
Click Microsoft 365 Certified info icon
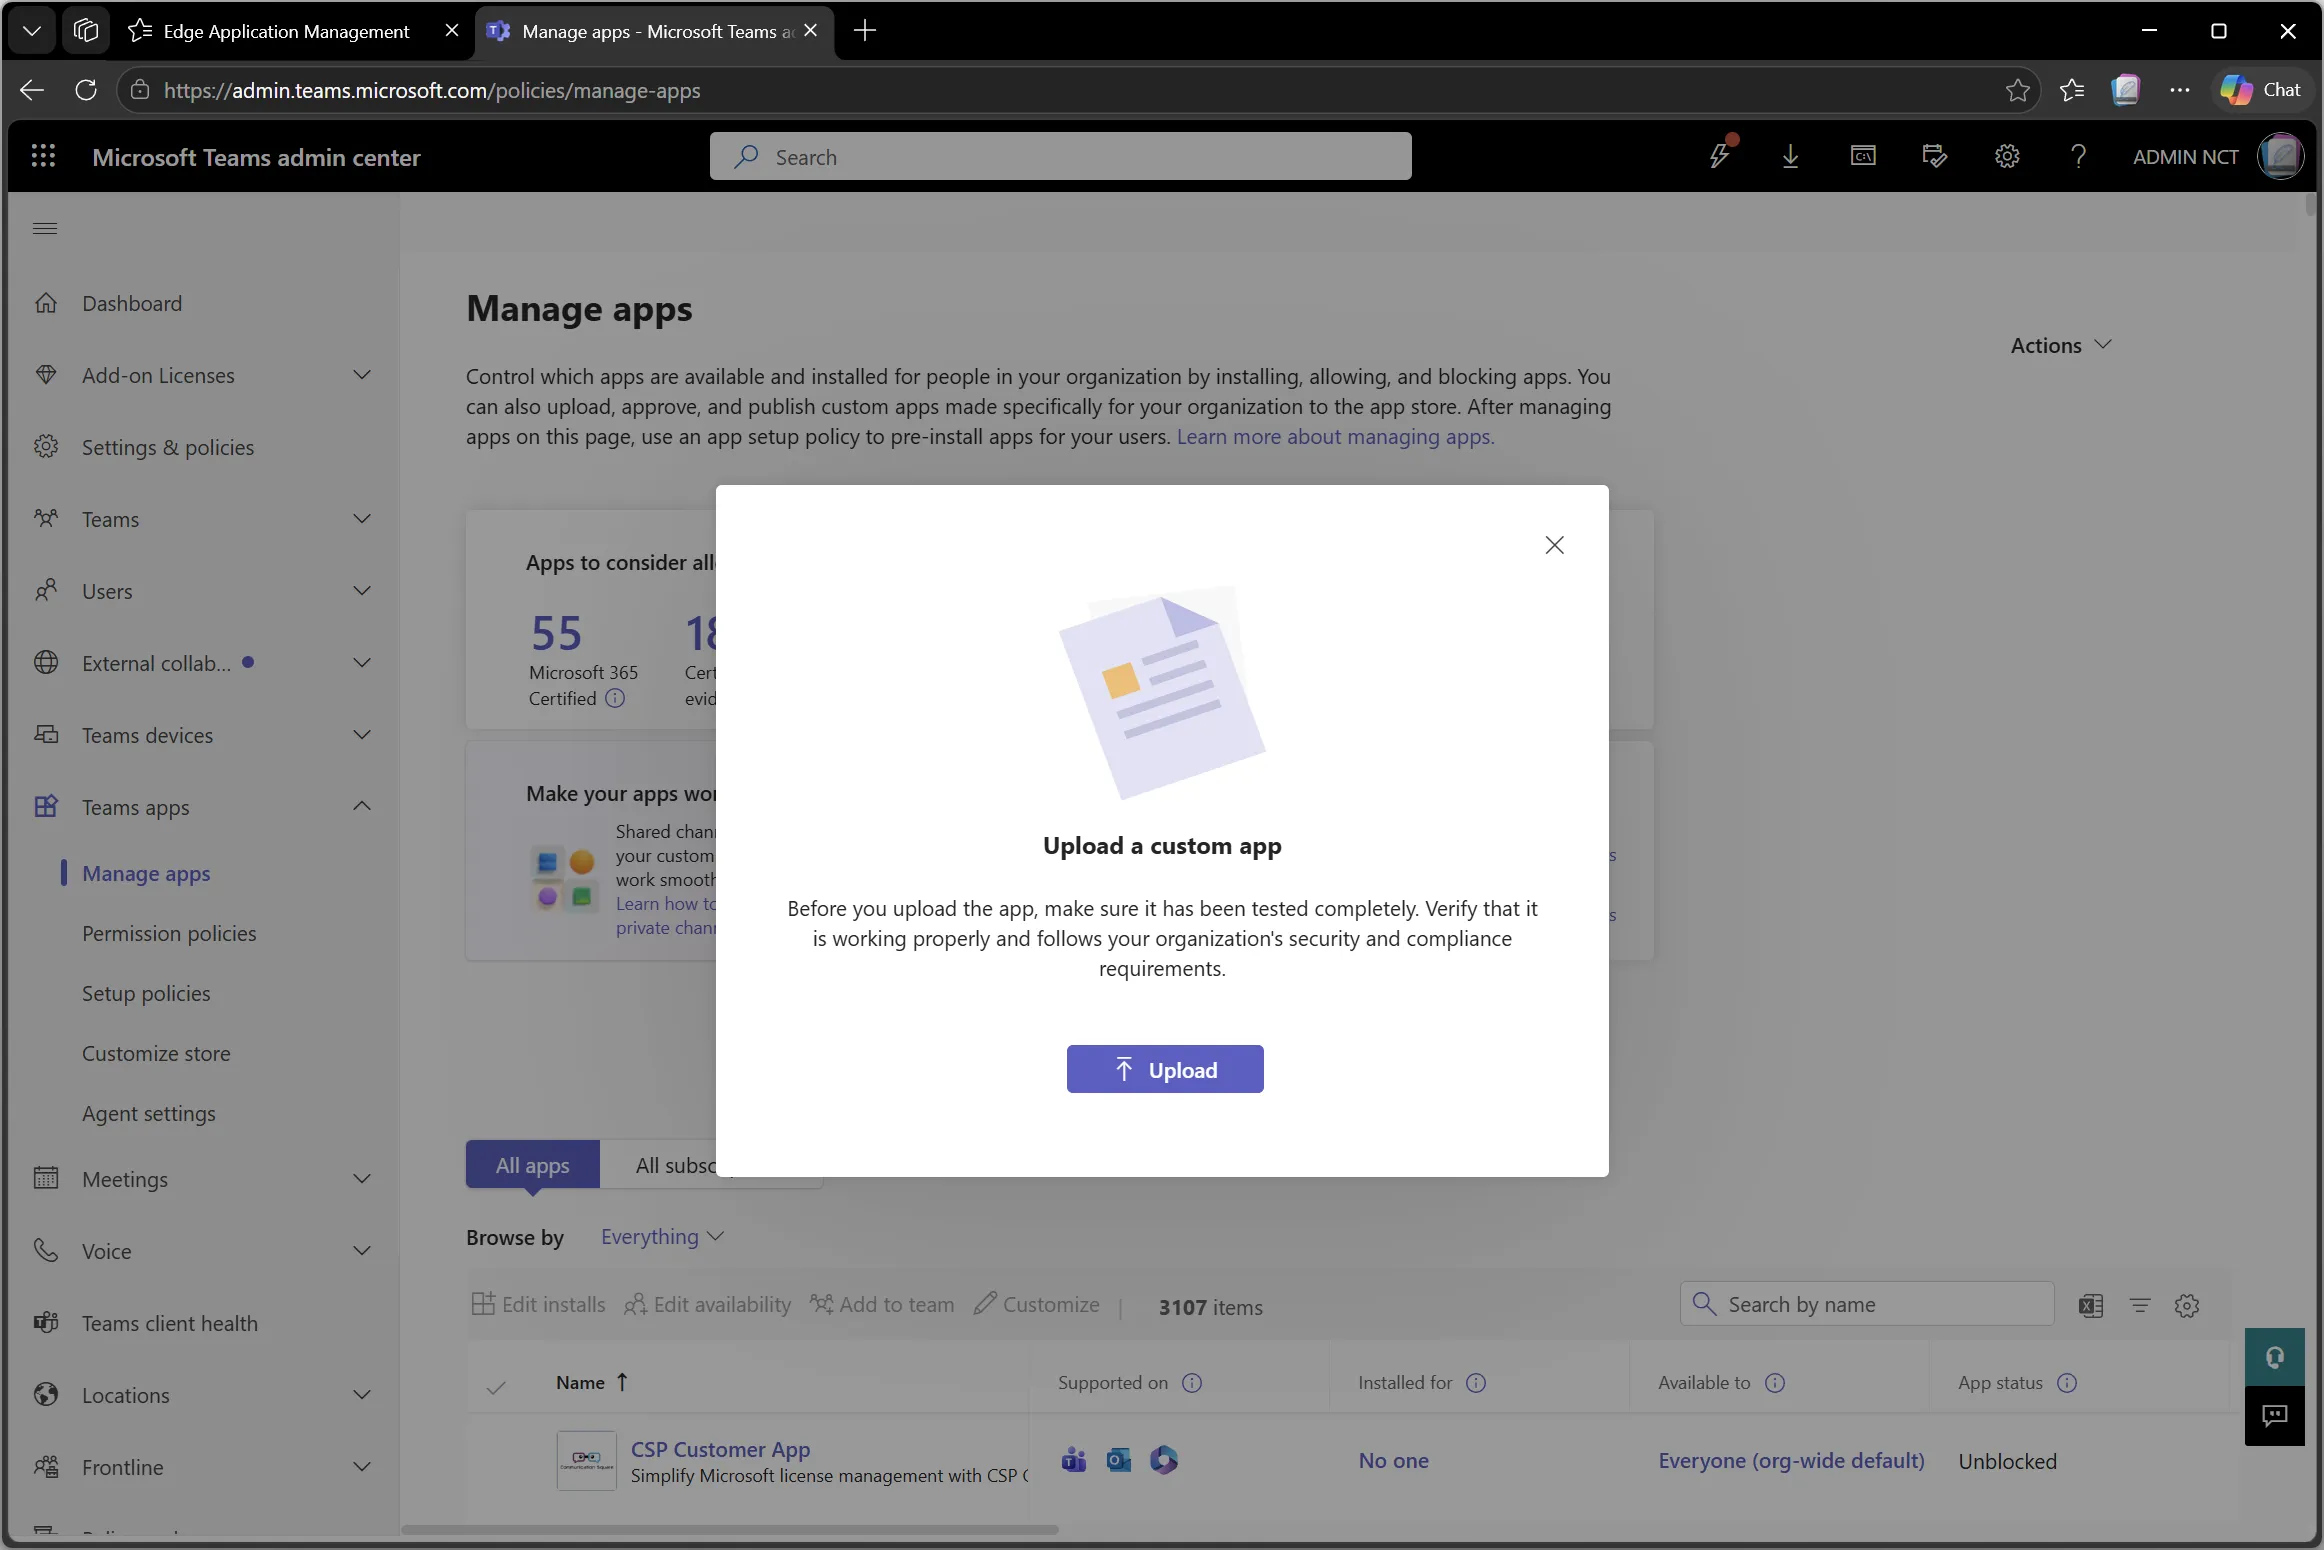pyautogui.click(x=615, y=698)
